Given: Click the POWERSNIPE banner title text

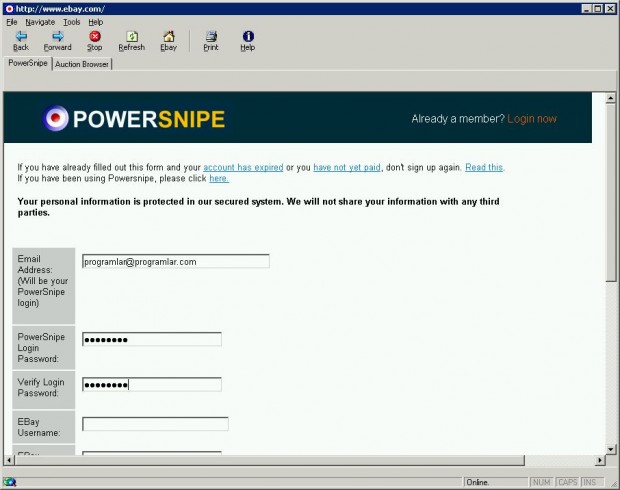Looking at the screenshot, I should point(149,119).
